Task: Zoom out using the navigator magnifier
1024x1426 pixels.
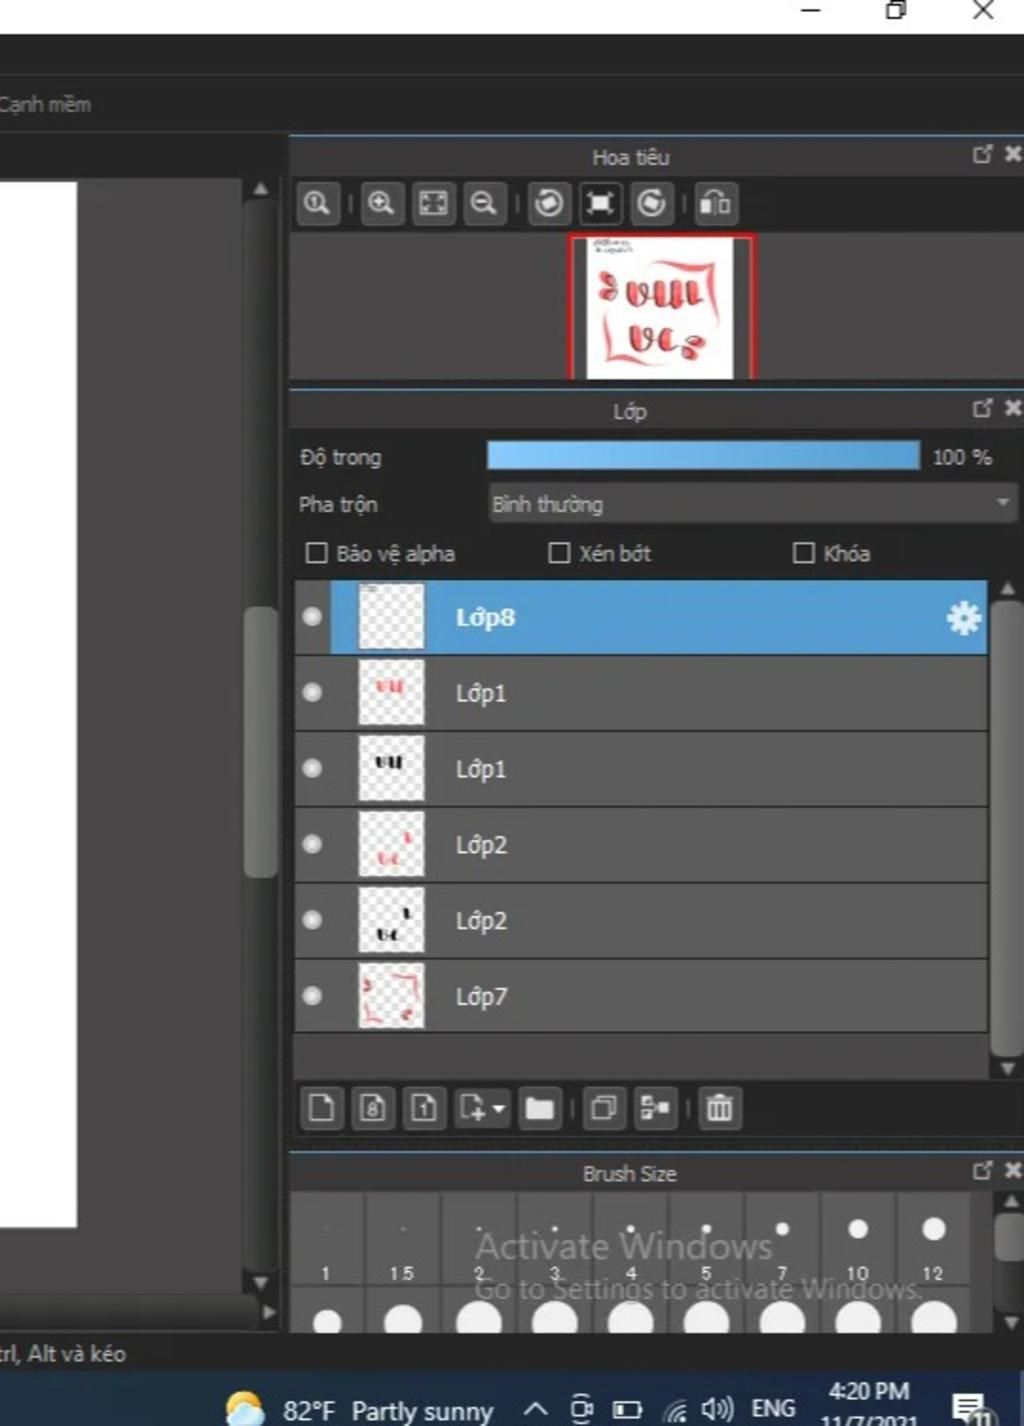Action: pos(484,204)
